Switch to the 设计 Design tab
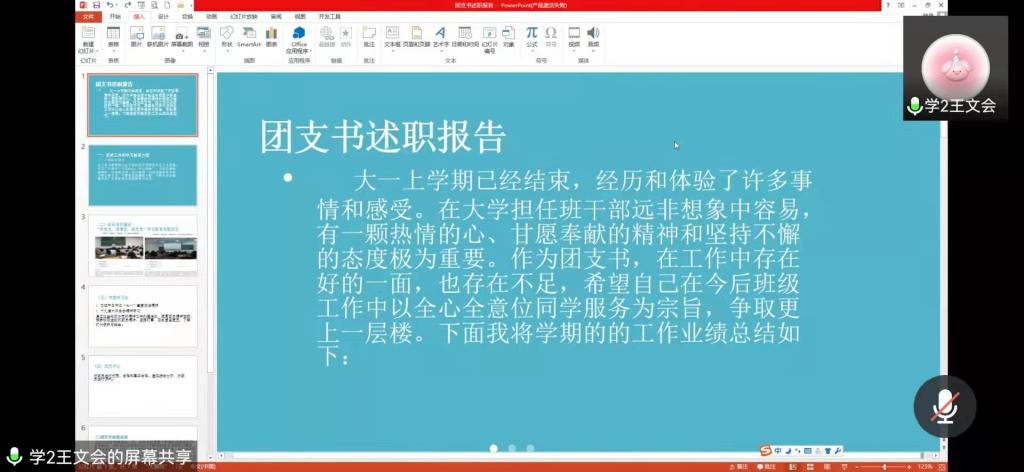1024x472 pixels. 163,16
